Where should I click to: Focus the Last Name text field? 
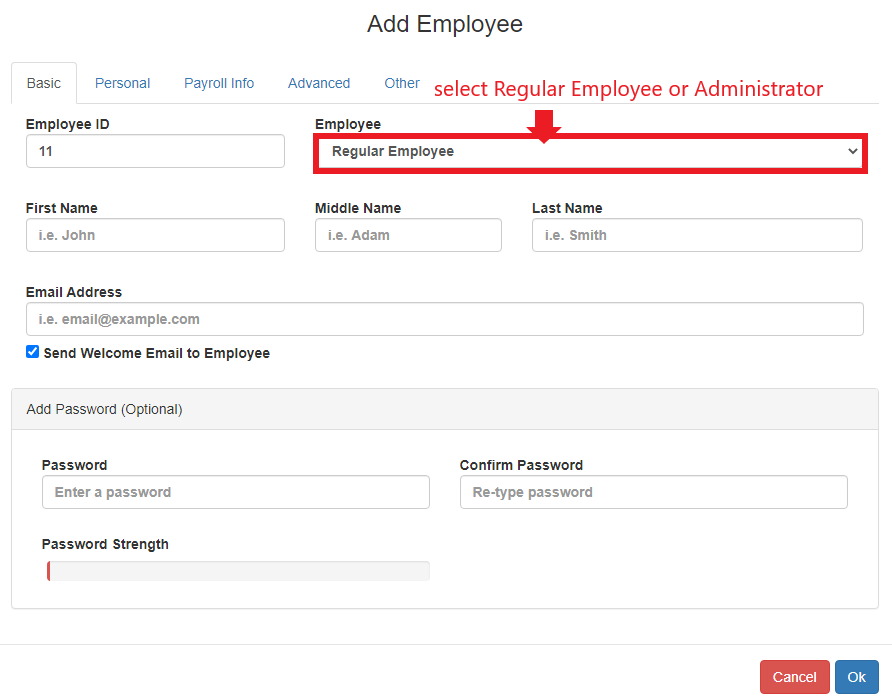(x=696, y=236)
